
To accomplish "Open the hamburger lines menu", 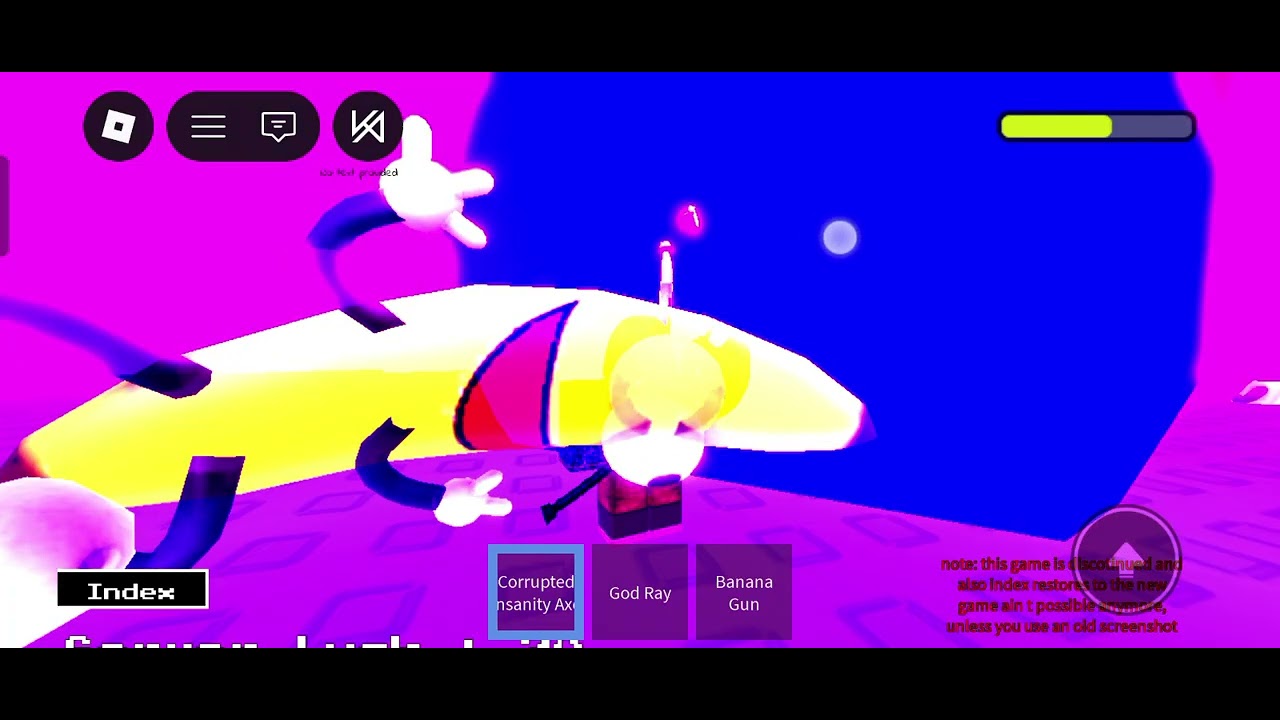I will point(208,127).
